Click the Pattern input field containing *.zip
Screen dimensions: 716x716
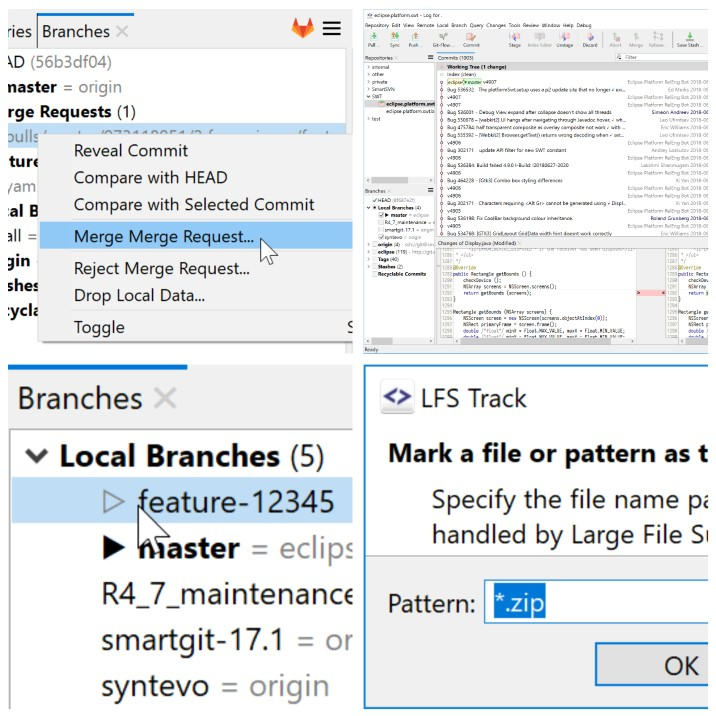(596, 602)
